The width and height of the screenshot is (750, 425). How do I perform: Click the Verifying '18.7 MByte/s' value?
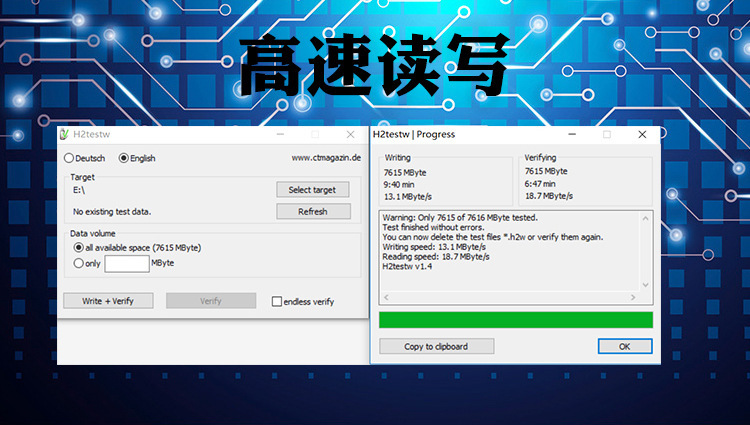[x=549, y=196]
